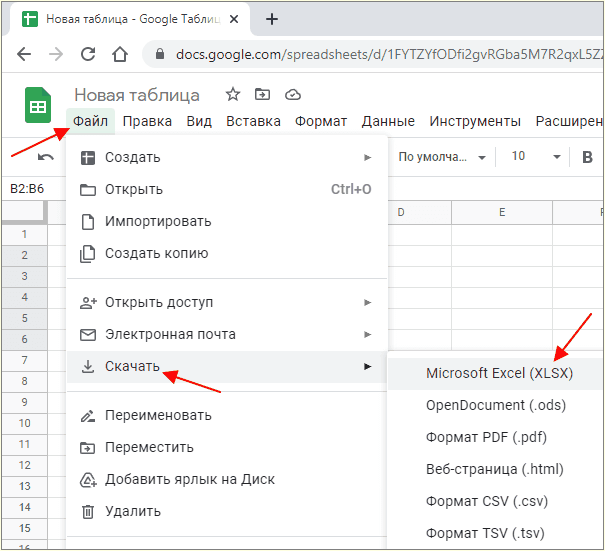Expand the Открыть доступ submenu arrow

[x=368, y=303]
